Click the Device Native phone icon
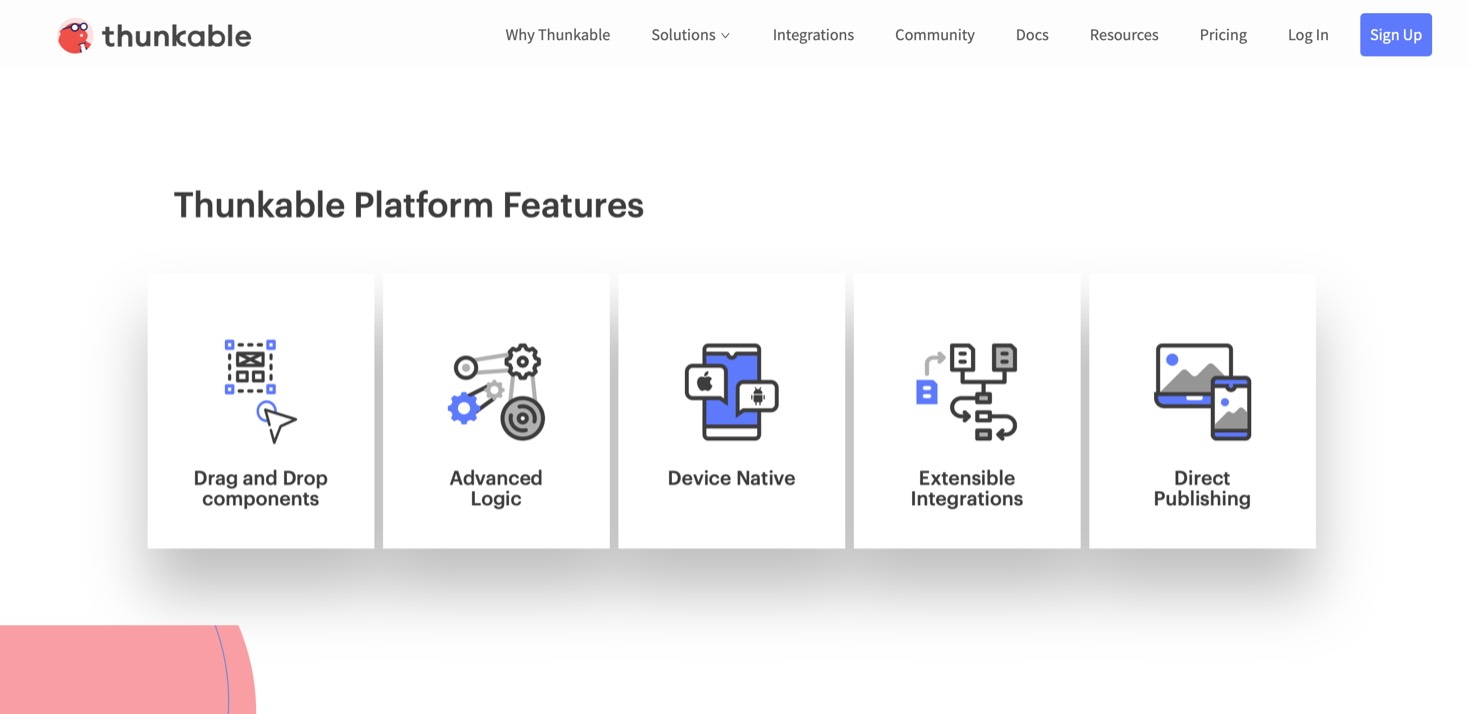1468x714 pixels. coord(731,392)
